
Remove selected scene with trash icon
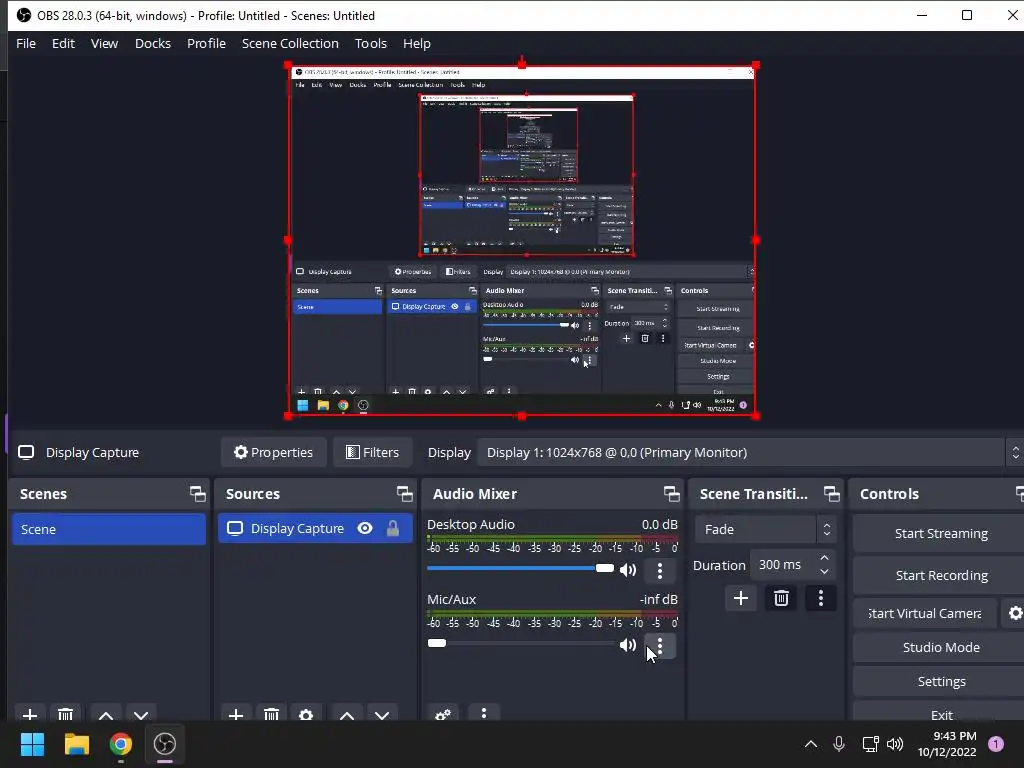[65, 714]
